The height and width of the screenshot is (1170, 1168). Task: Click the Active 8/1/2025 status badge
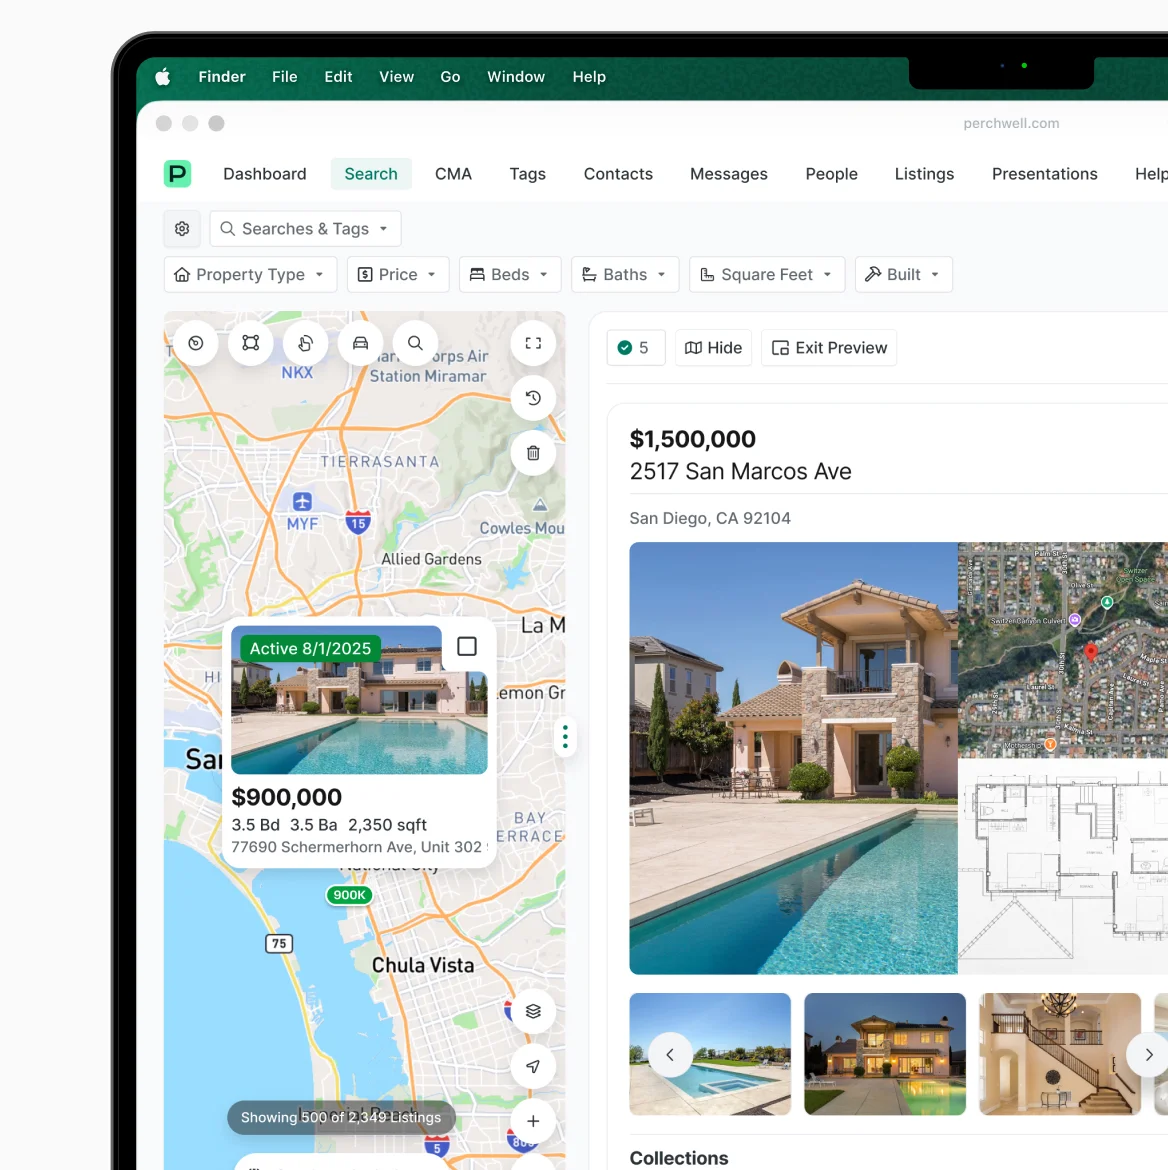click(x=310, y=648)
